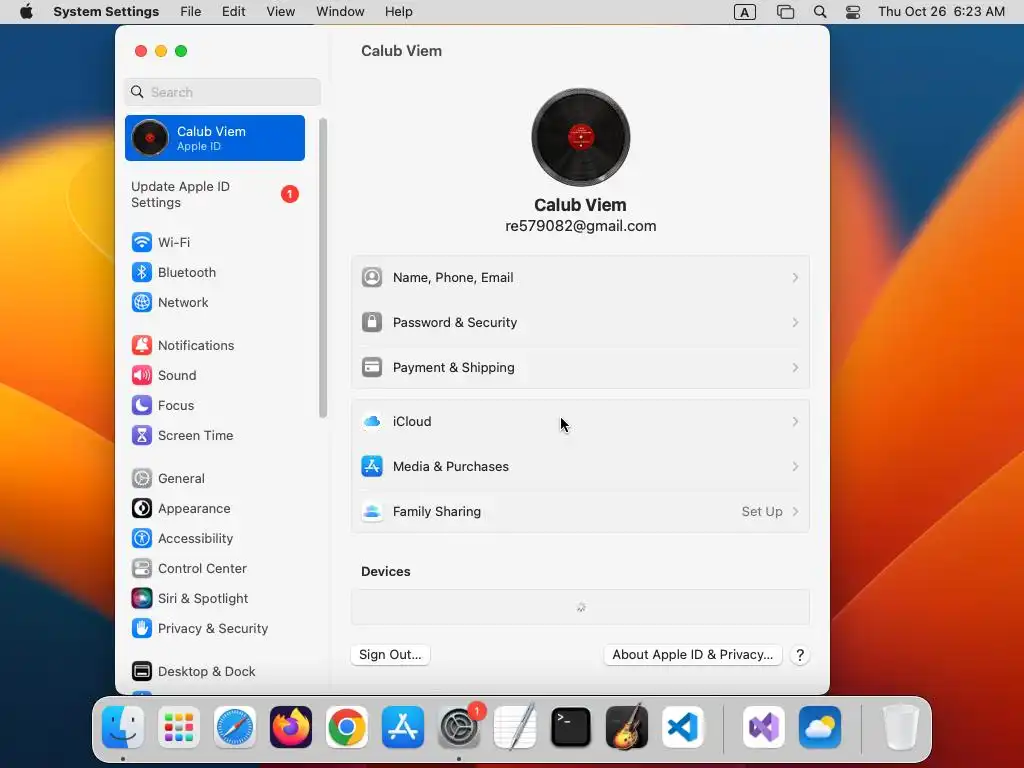The height and width of the screenshot is (768, 1024).
Task: Open Spotlight search in menu bar
Action: pos(820,12)
